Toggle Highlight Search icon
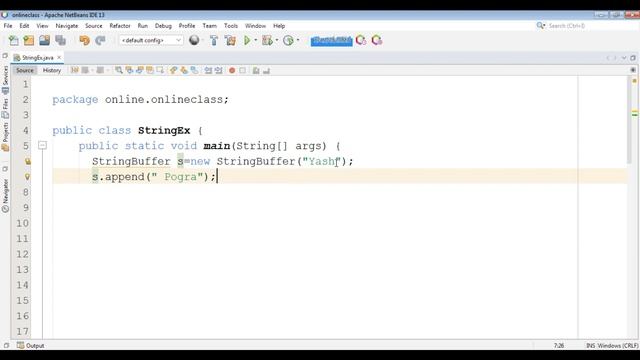 (150, 70)
